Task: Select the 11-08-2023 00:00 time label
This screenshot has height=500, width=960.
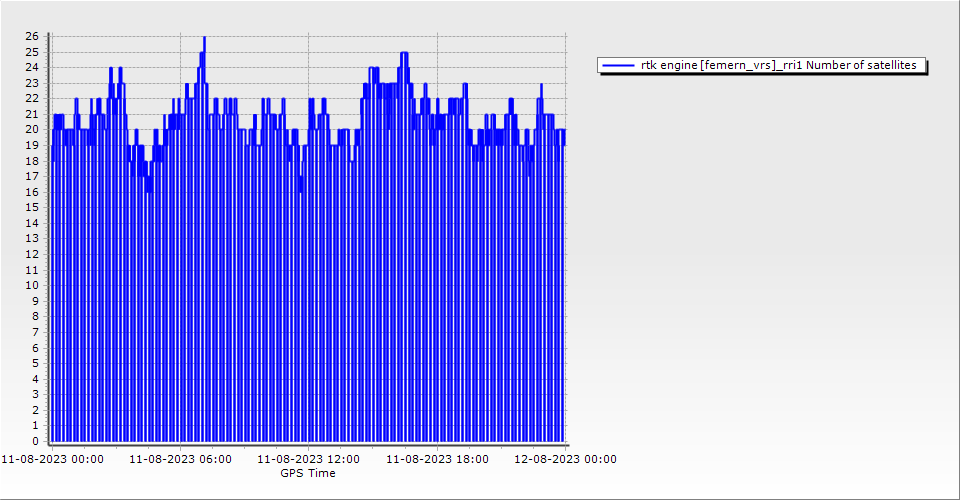Action: pos(52,459)
